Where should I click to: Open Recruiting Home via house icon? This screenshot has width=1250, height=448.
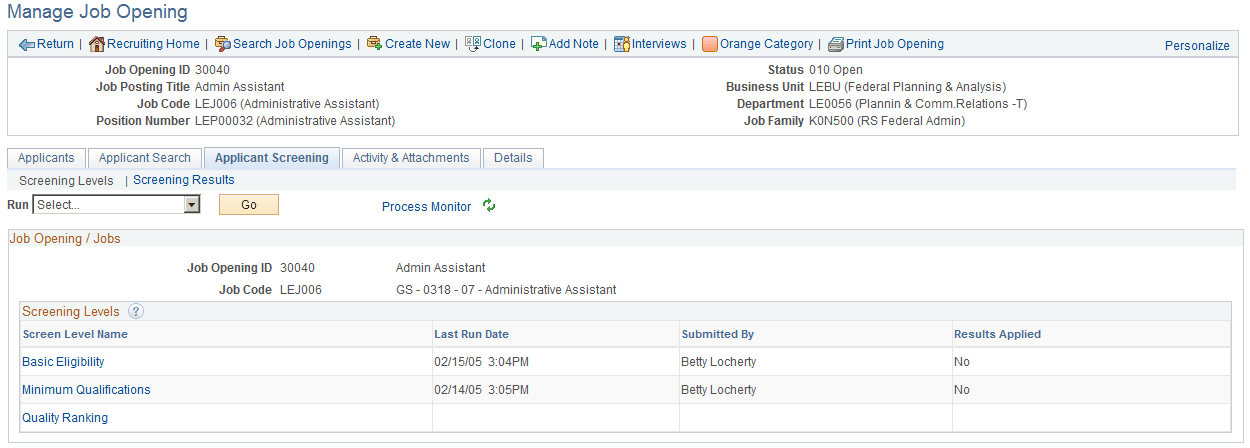click(97, 44)
